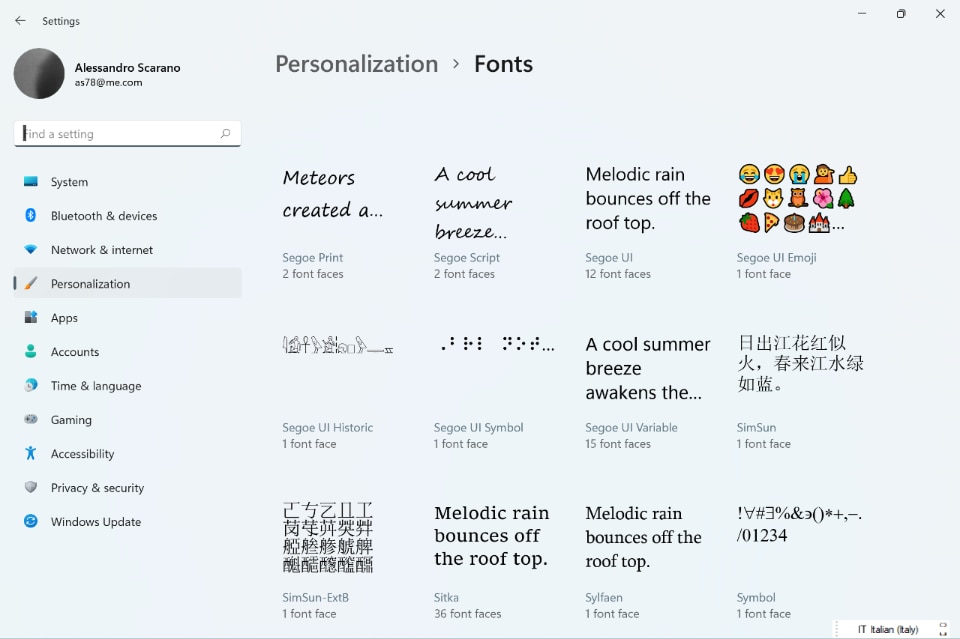Click the Apps icon in sidebar
Image resolution: width=960 pixels, height=639 pixels.
point(31,318)
